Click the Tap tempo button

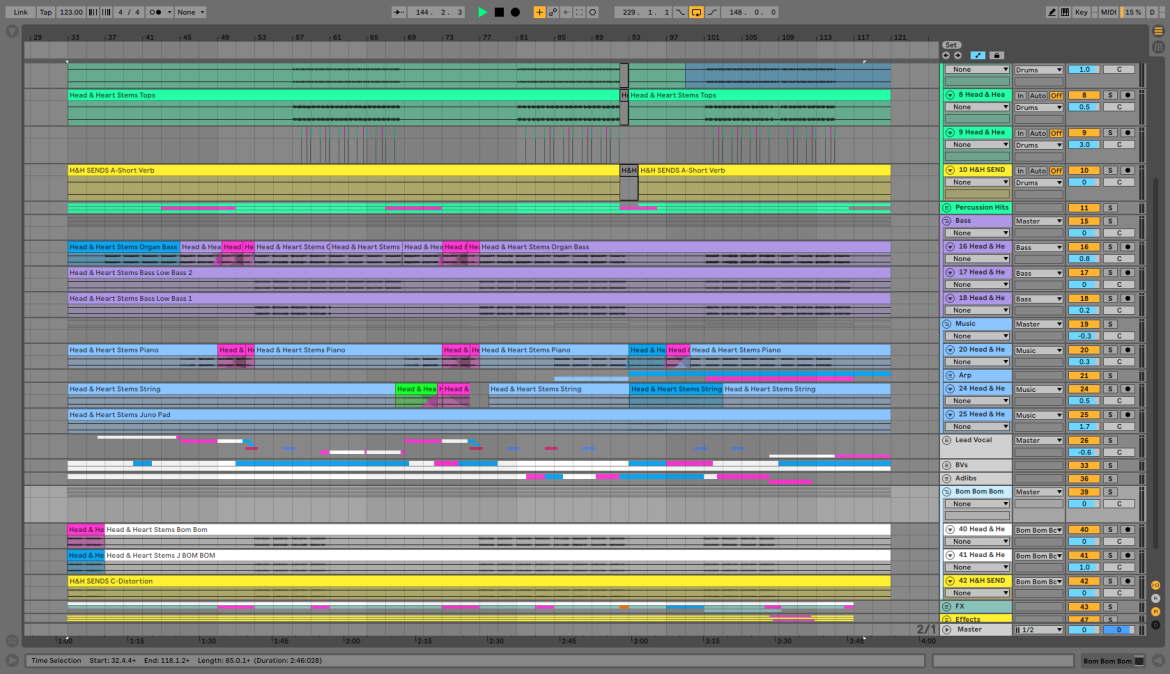46,12
